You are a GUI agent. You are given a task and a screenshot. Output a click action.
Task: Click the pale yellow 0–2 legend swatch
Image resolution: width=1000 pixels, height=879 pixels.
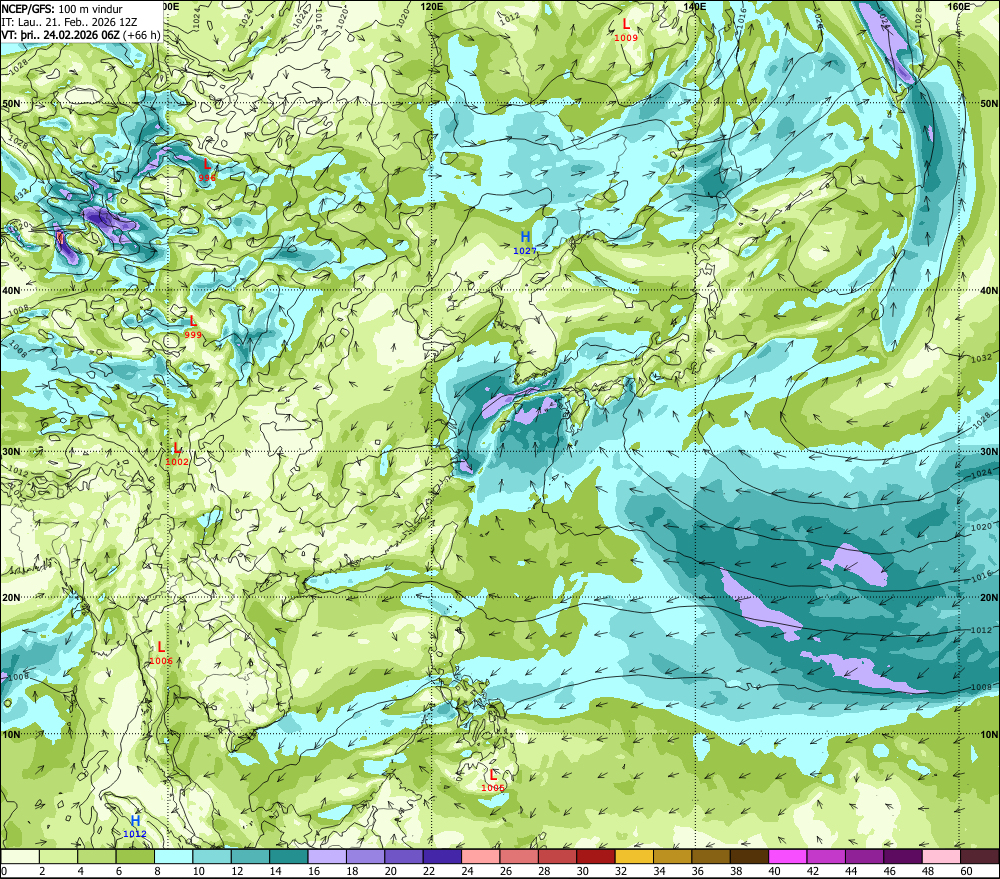20,856
